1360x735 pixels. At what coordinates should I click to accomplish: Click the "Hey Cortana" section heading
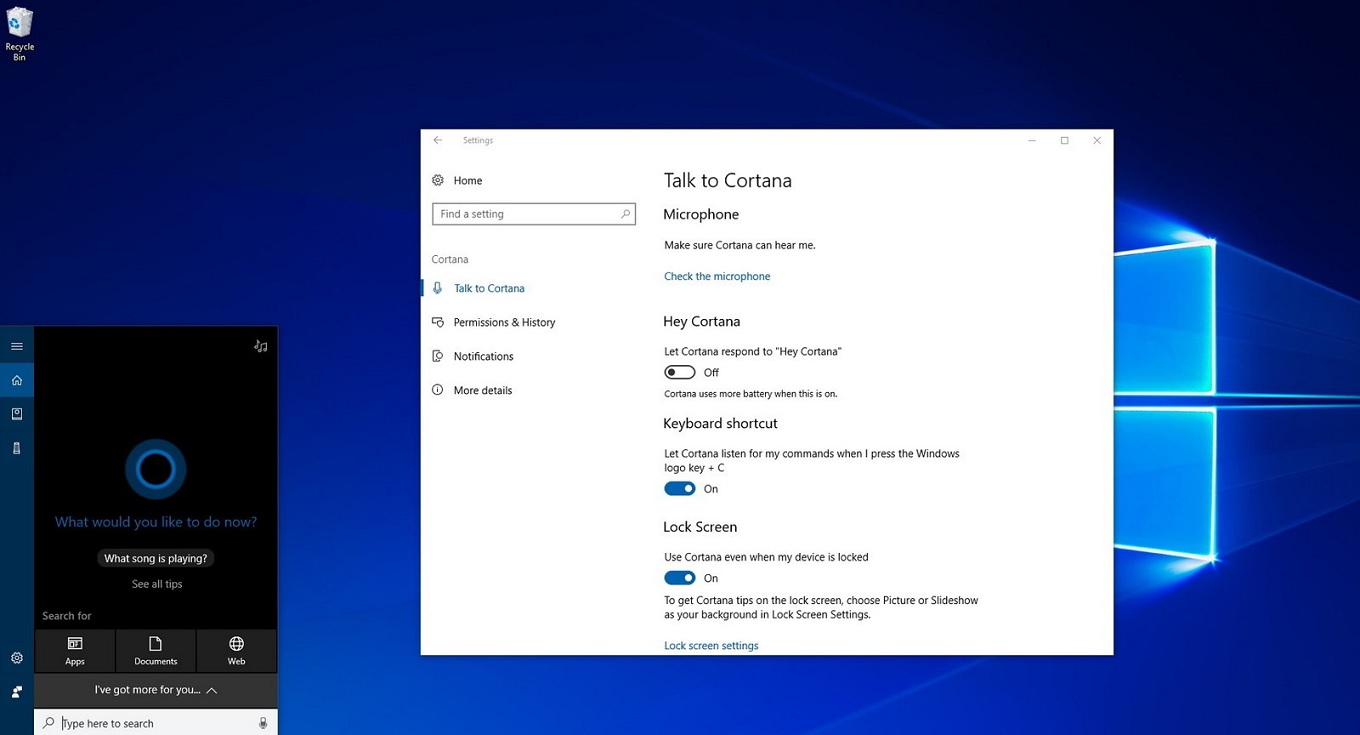pos(702,321)
